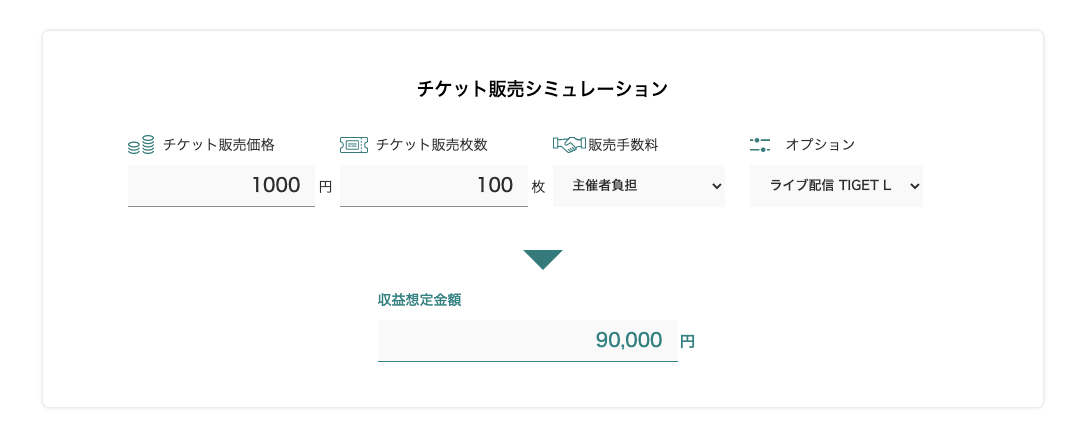Screen dimensions: 1089x436
Task: Click the チケット販売シミュレーション heading
Action: click(x=542, y=89)
